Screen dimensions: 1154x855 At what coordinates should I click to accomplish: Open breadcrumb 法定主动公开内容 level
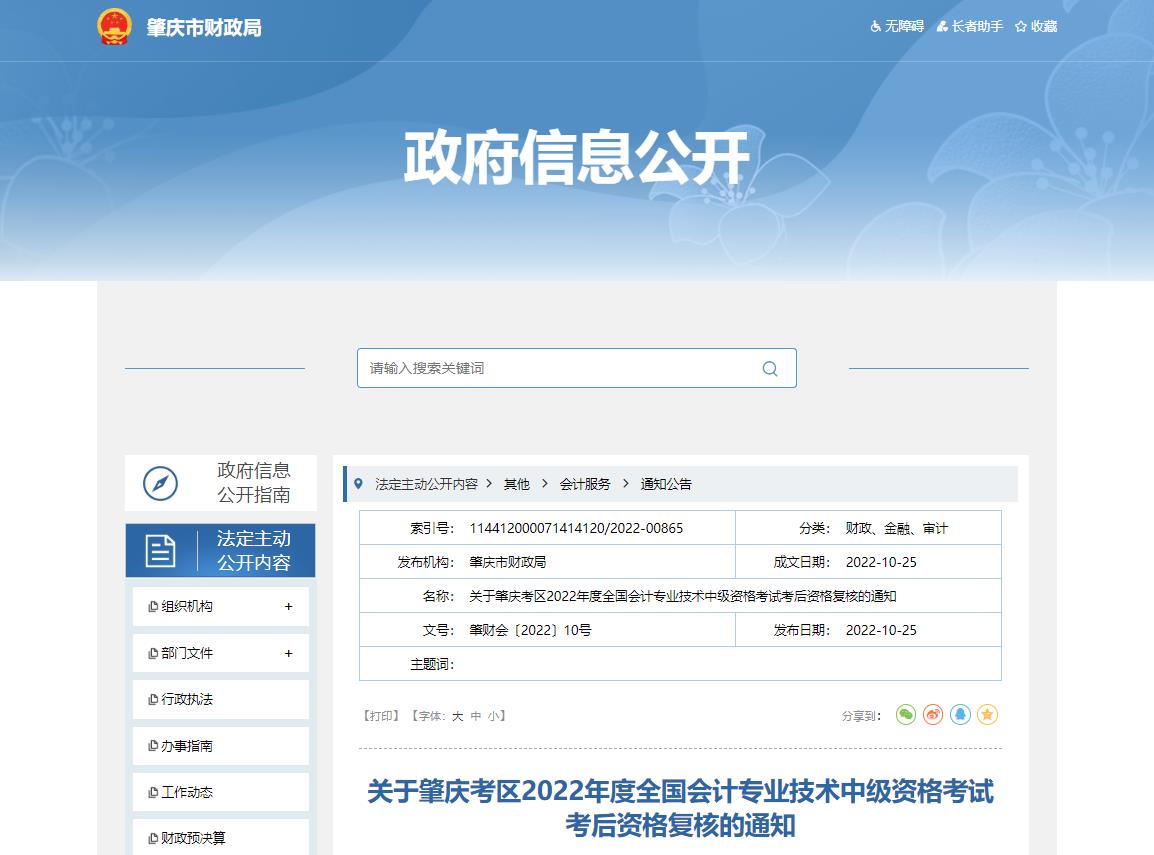[x=428, y=484]
